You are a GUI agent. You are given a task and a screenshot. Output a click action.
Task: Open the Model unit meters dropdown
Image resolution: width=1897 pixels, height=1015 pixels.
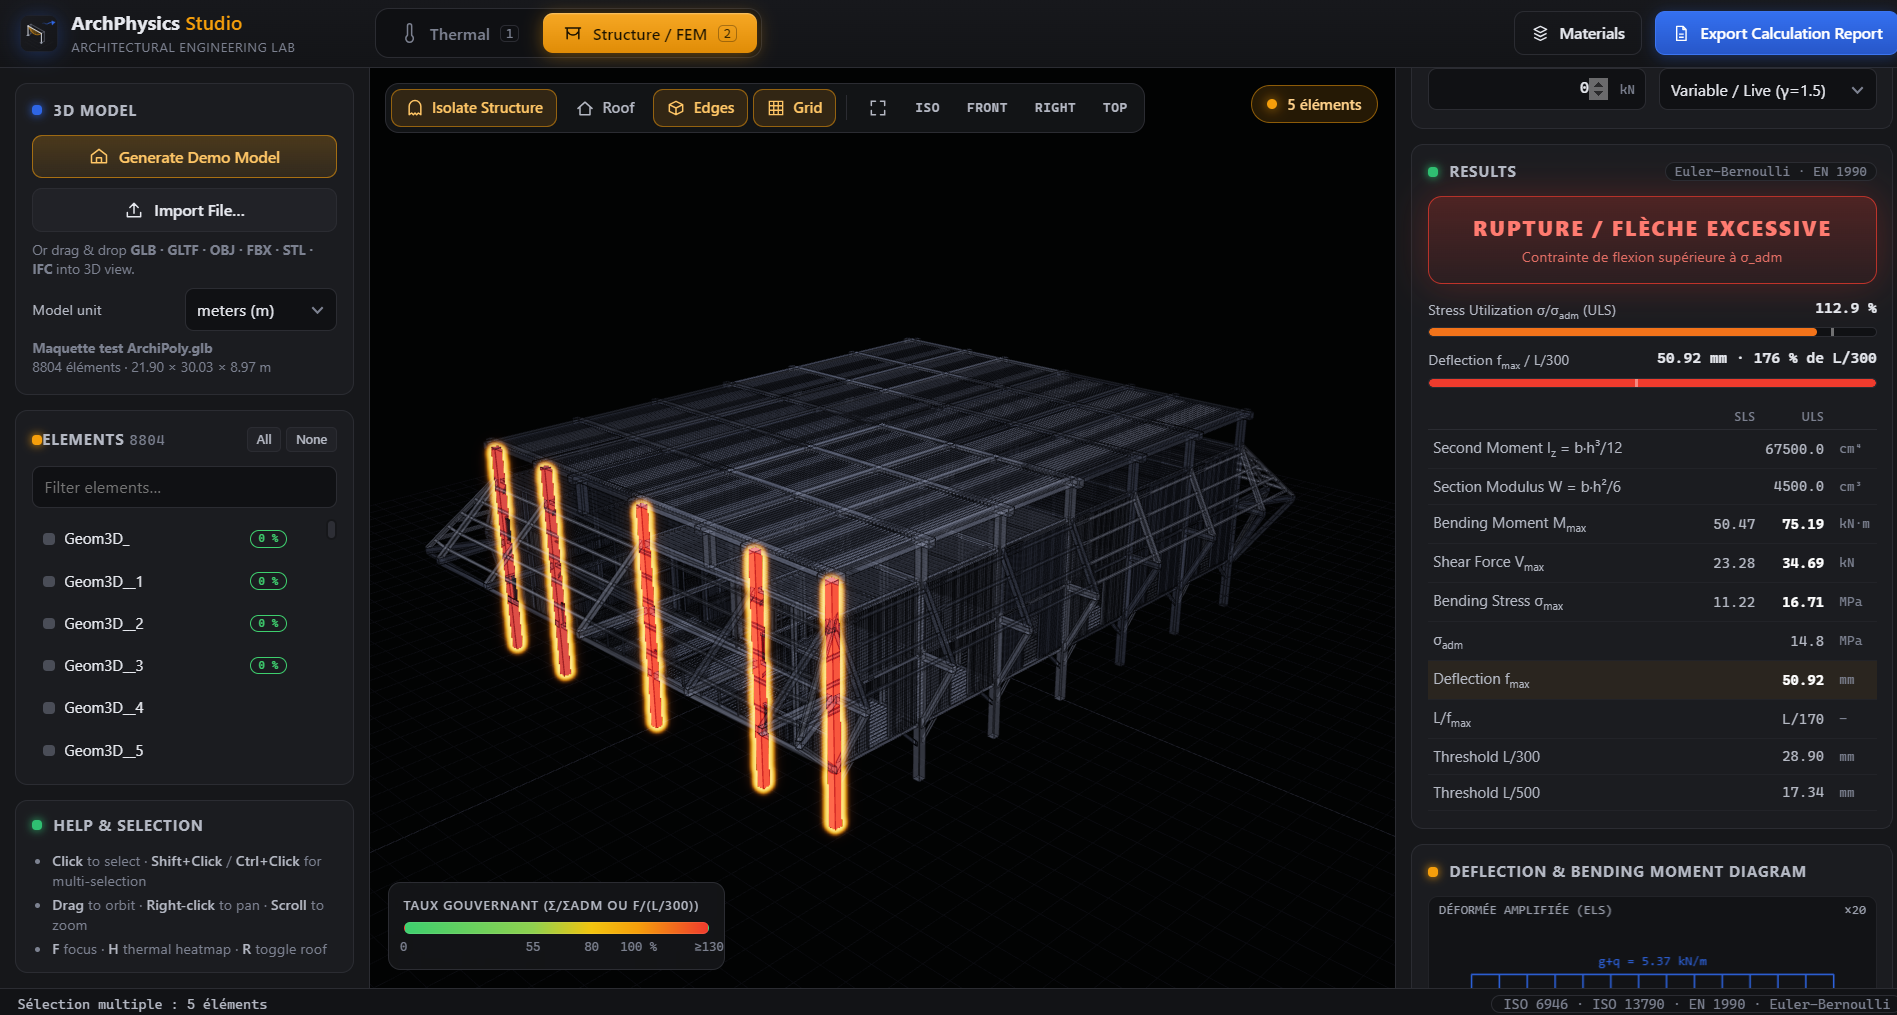(x=261, y=310)
